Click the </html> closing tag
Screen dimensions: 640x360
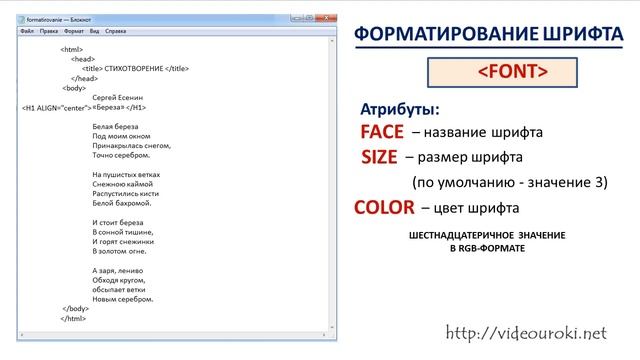coord(73,318)
